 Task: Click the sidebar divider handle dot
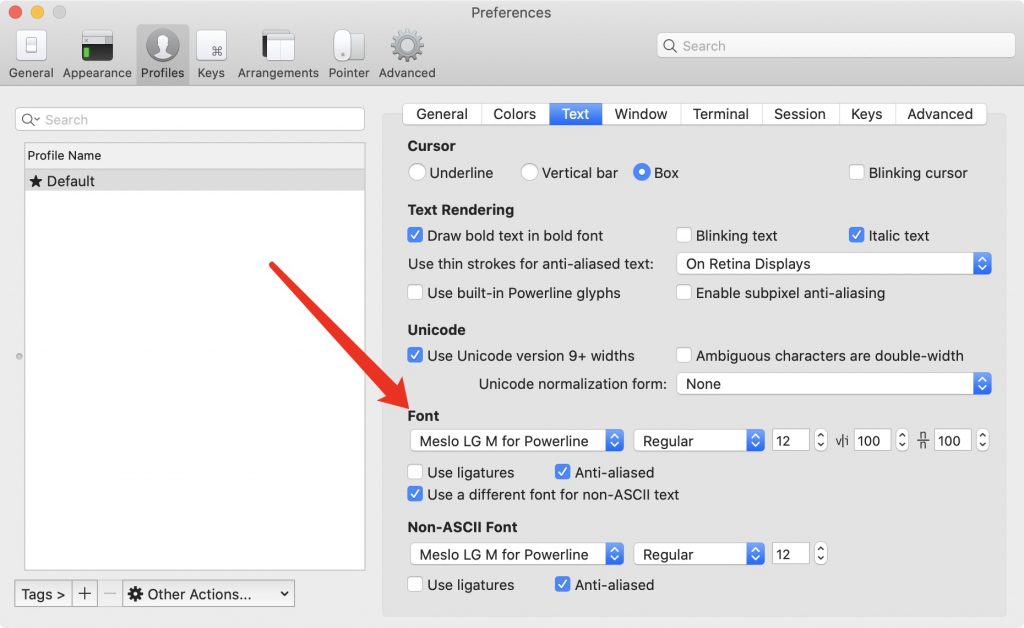click(x=19, y=356)
